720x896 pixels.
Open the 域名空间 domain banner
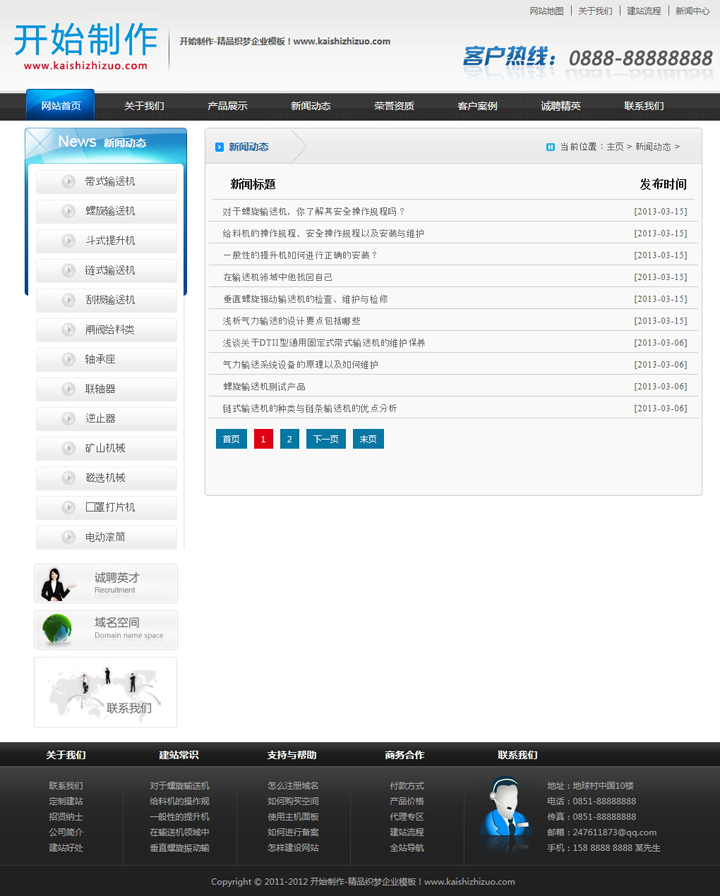[x=106, y=630]
